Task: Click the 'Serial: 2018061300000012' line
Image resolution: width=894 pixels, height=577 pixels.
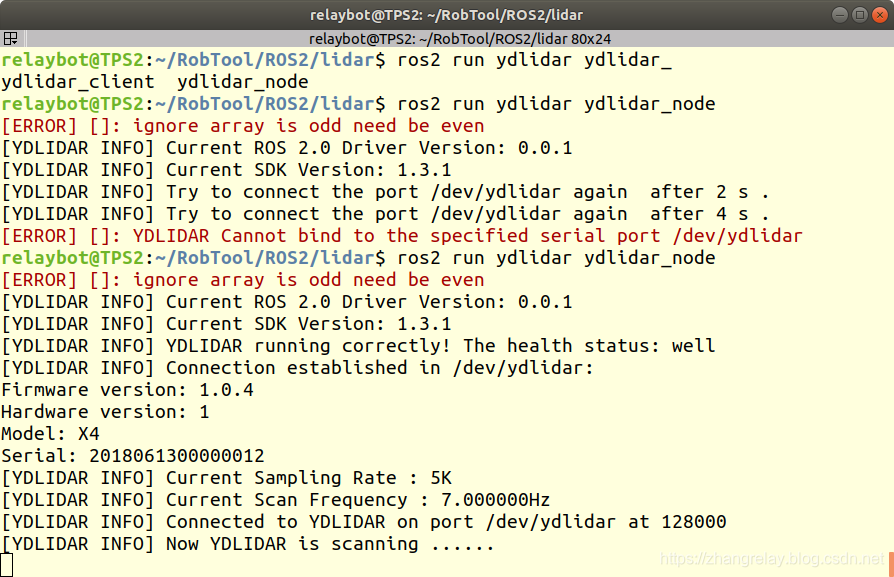Action: (x=133, y=456)
